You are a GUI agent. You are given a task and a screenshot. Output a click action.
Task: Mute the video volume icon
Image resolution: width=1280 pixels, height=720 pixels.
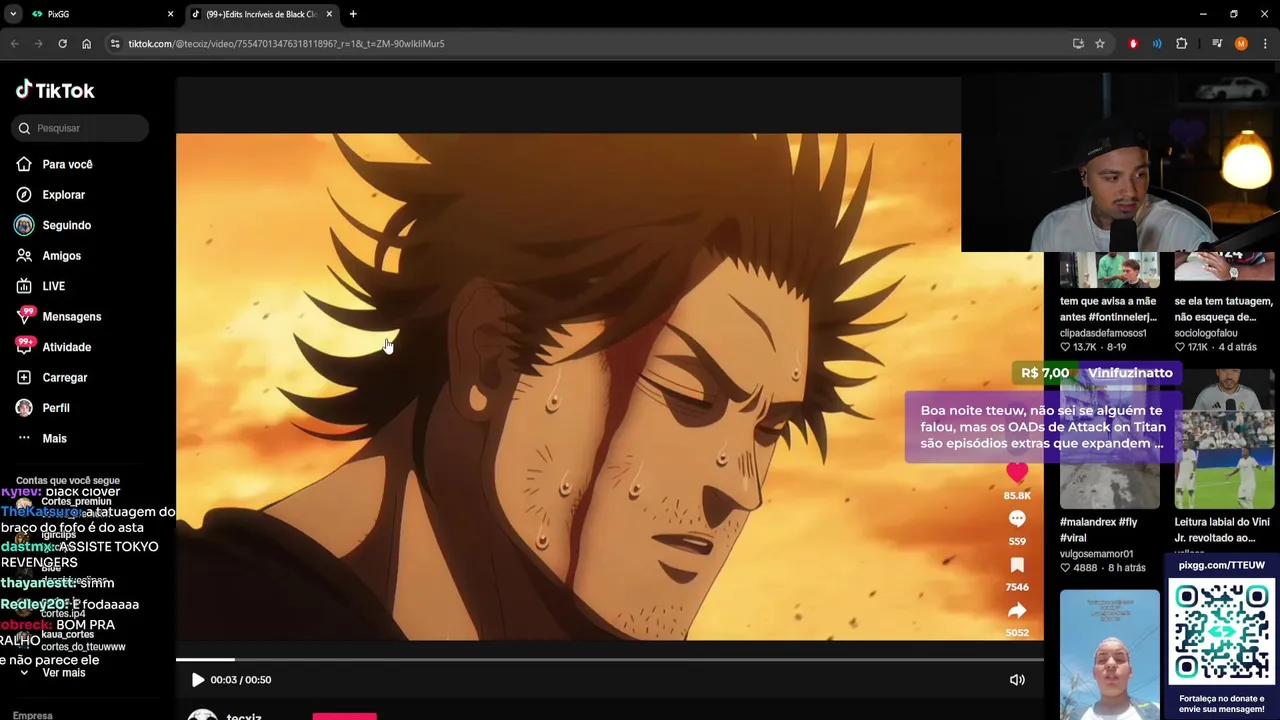[x=1017, y=680]
